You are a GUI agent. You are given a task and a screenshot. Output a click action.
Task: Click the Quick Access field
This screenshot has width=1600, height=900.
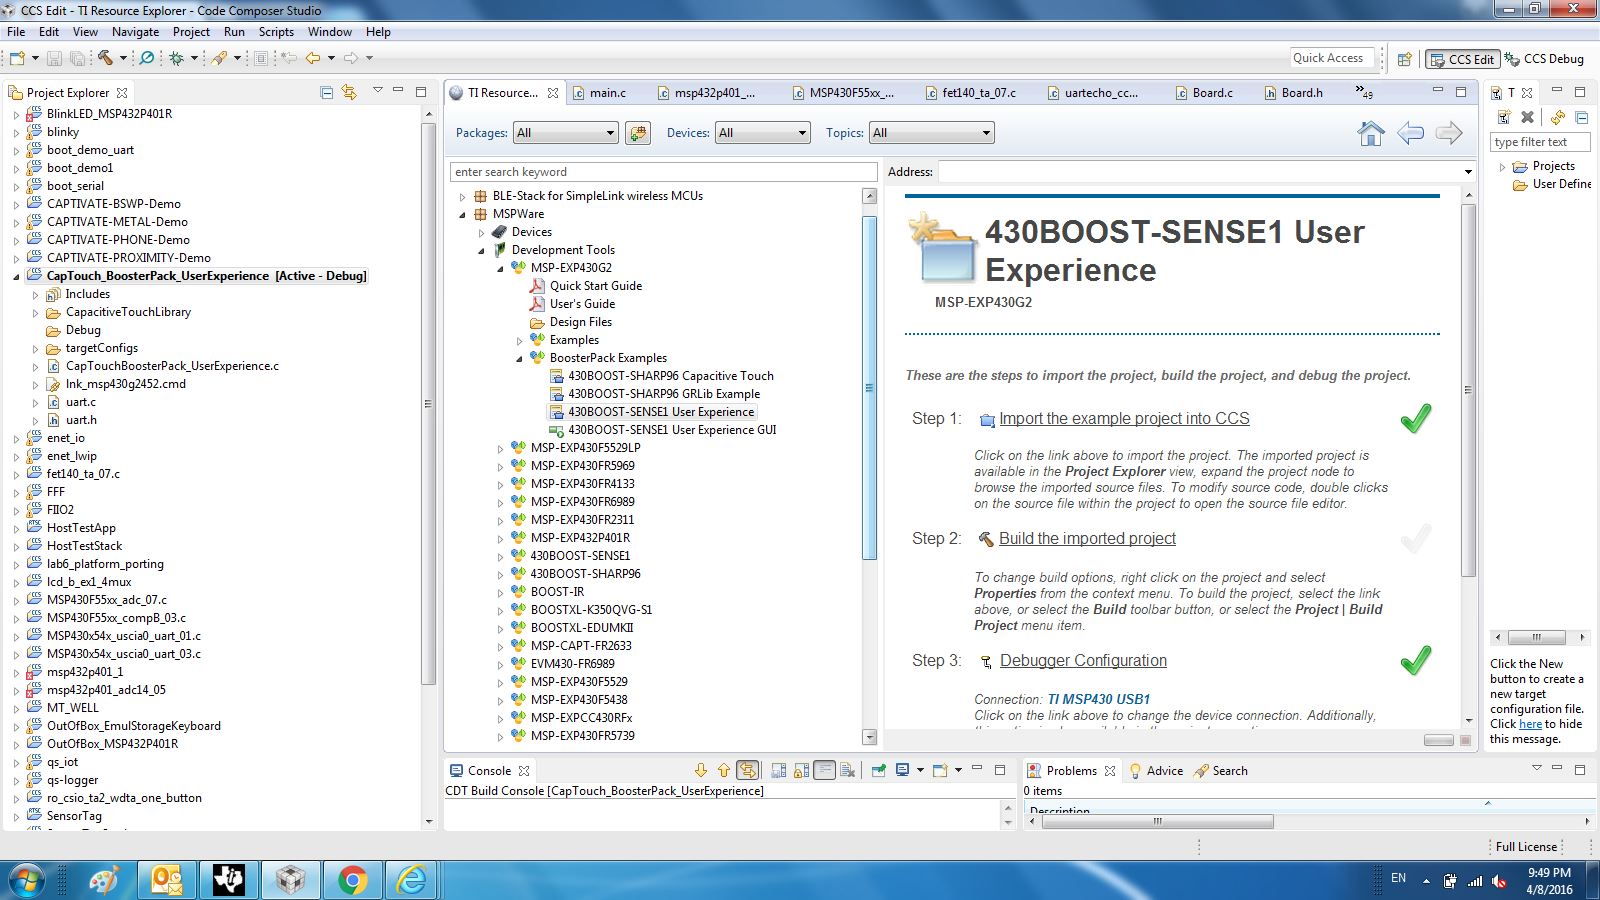pyautogui.click(x=1331, y=58)
